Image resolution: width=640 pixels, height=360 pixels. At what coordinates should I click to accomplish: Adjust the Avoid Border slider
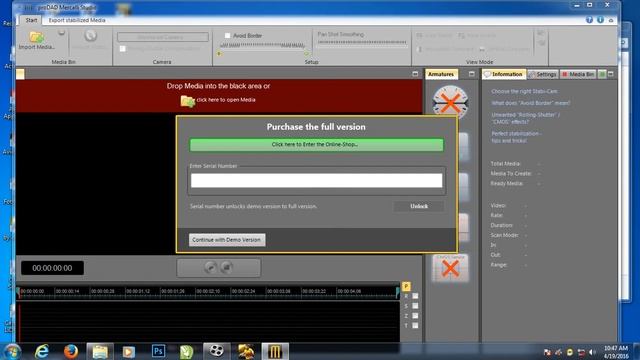[262, 46]
